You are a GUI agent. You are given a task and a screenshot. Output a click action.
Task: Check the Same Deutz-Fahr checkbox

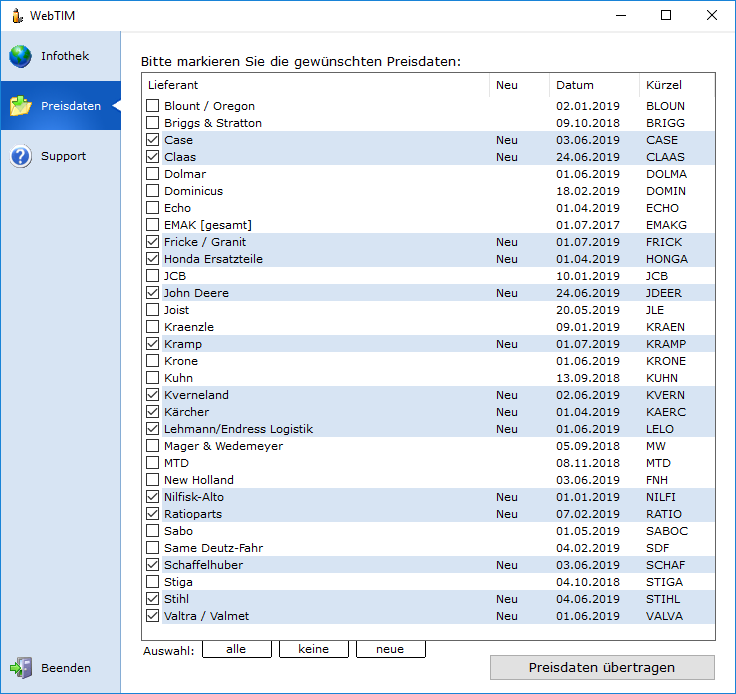click(153, 548)
